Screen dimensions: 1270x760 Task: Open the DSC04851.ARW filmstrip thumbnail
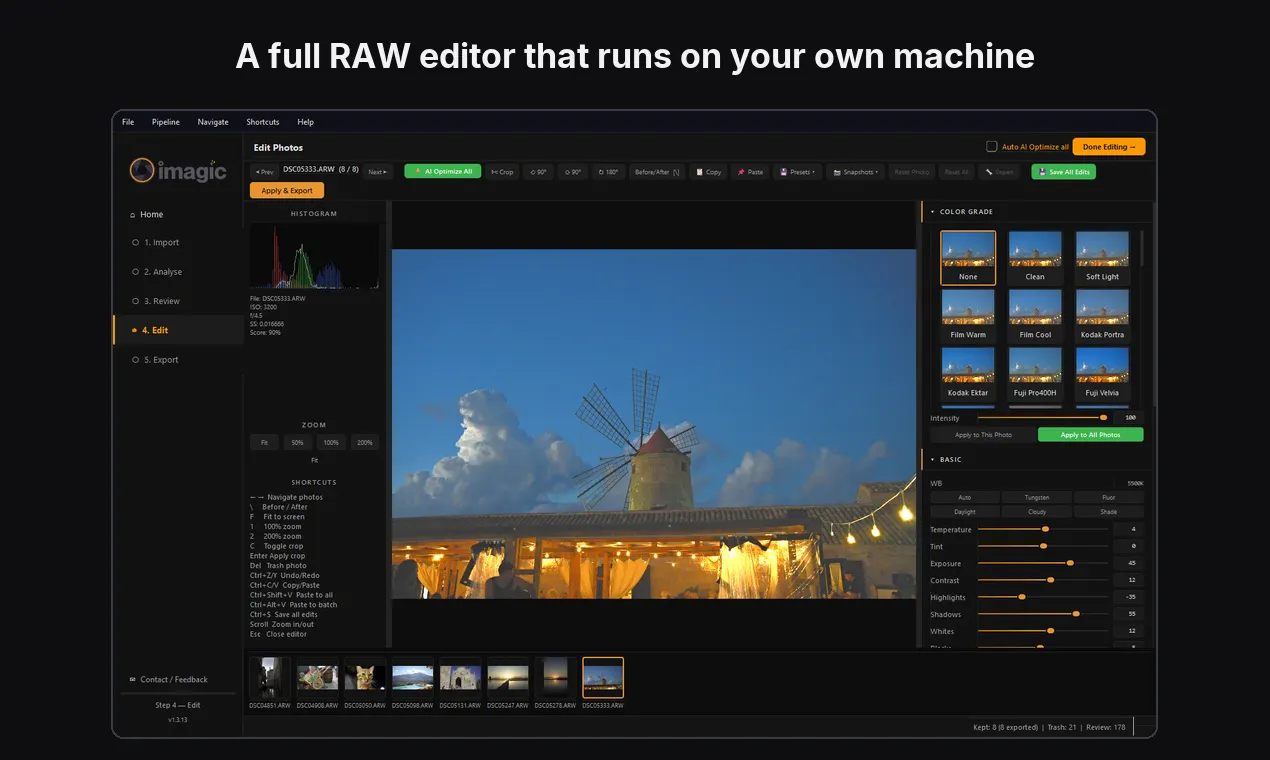(x=270, y=678)
